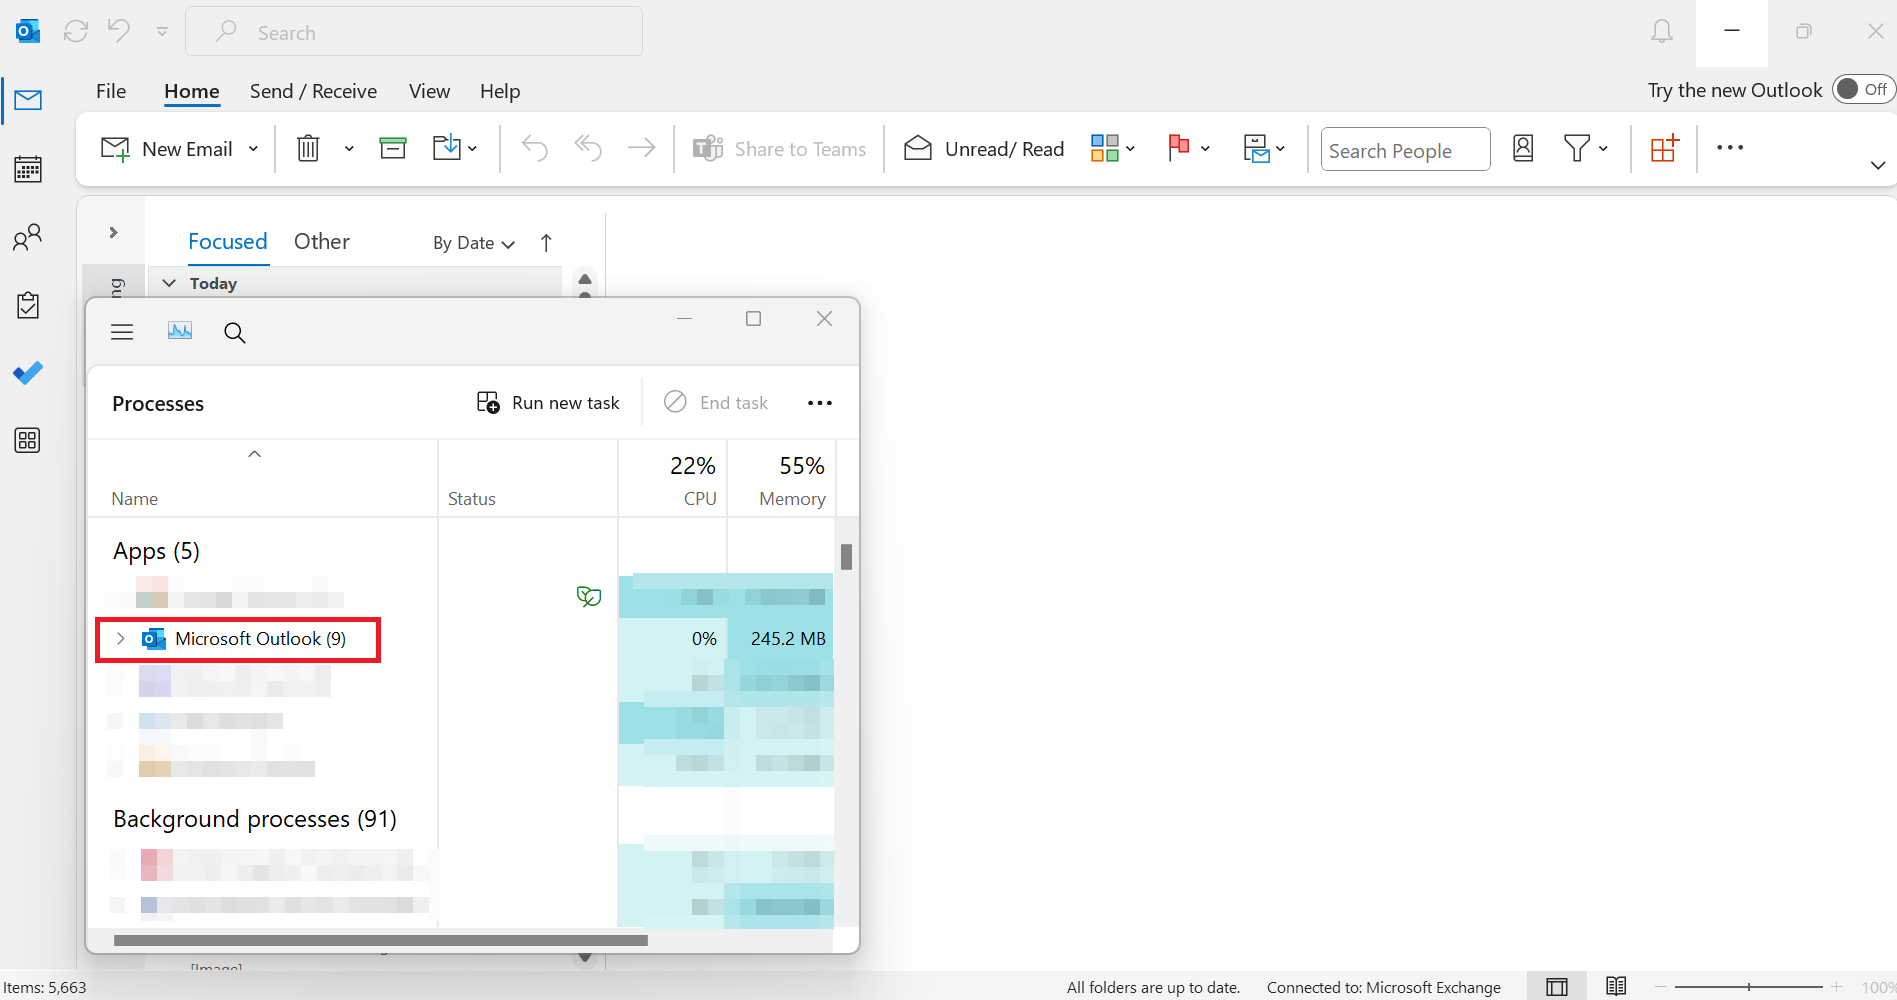Switch to Normal view in status bar

1557,987
